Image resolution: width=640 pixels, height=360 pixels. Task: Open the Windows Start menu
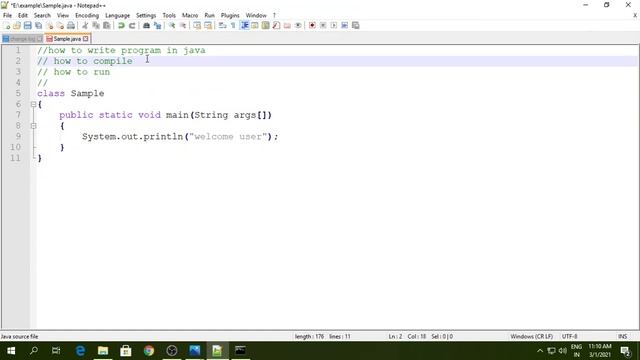click(x=11, y=351)
